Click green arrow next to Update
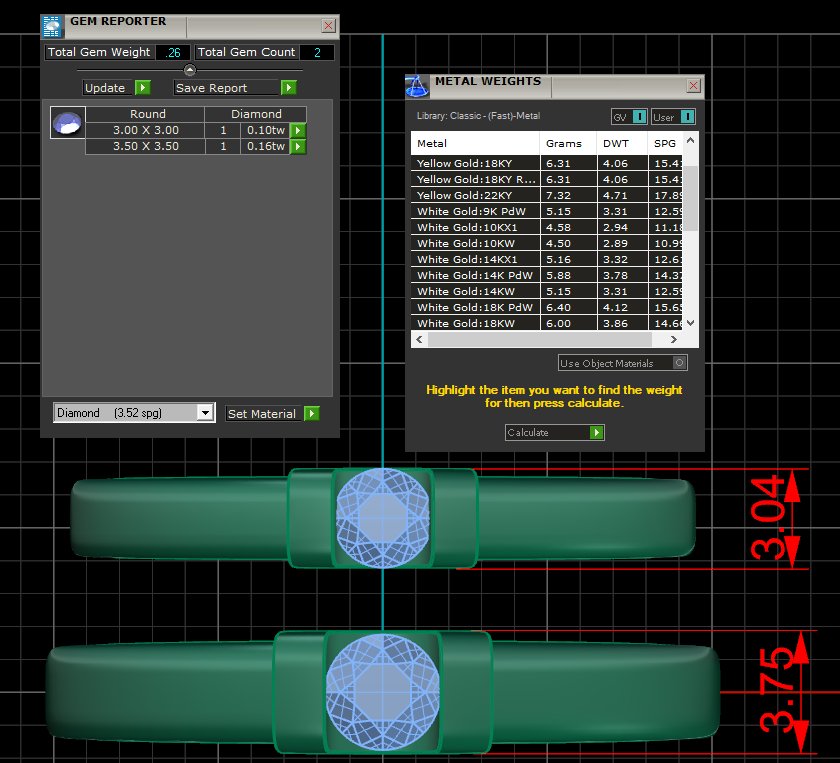Viewport: 840px width, 763px height. (142, 87)
